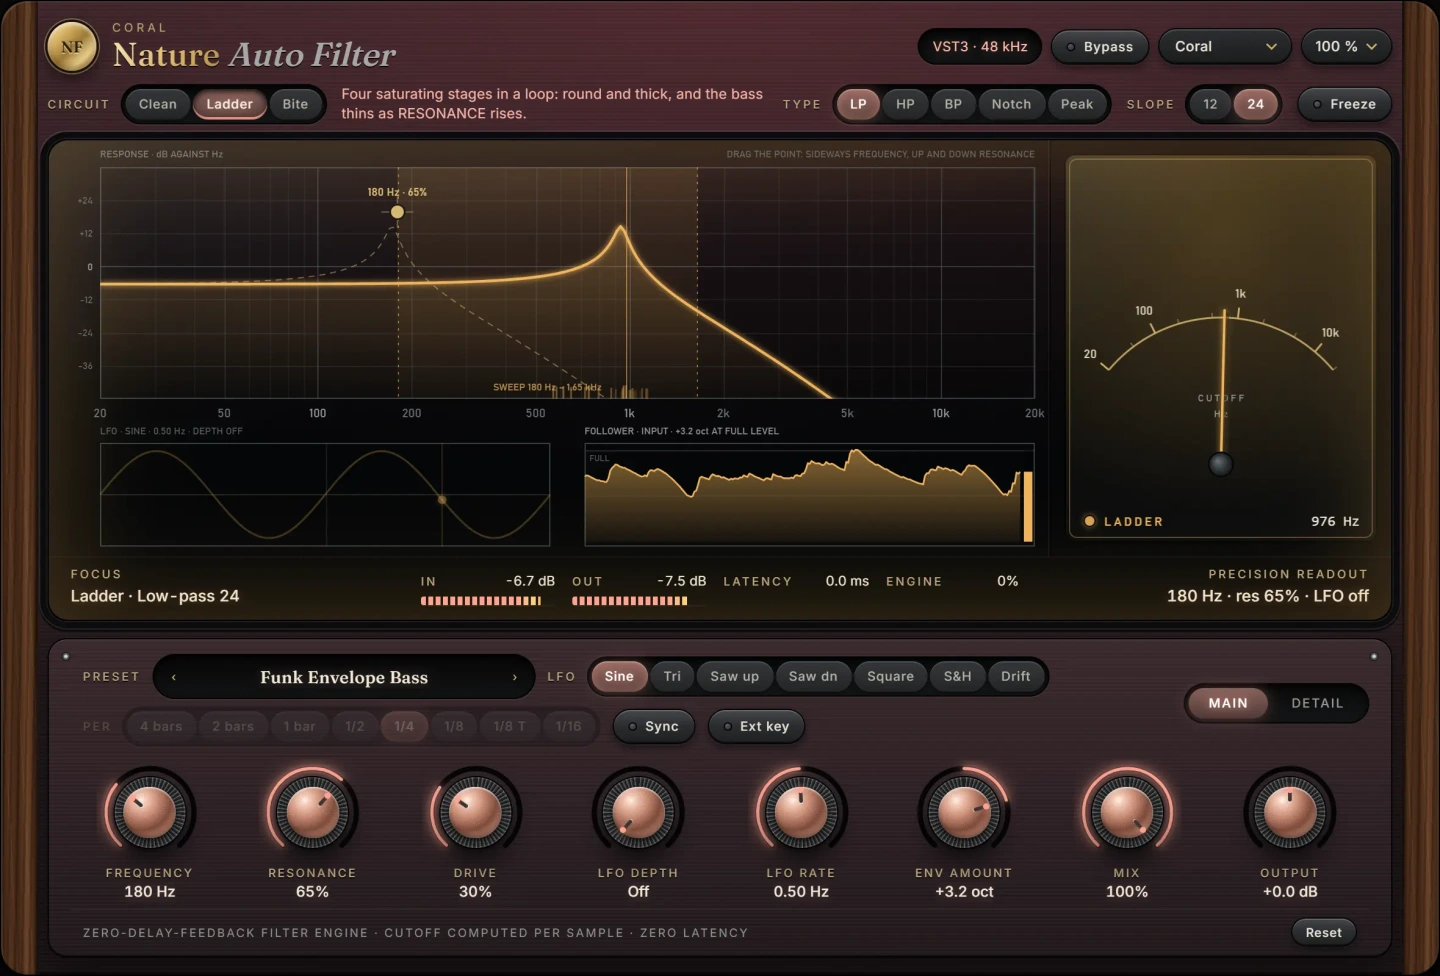Toggle the Bypass switch
1440x976 pixels.
point(1099,47)
